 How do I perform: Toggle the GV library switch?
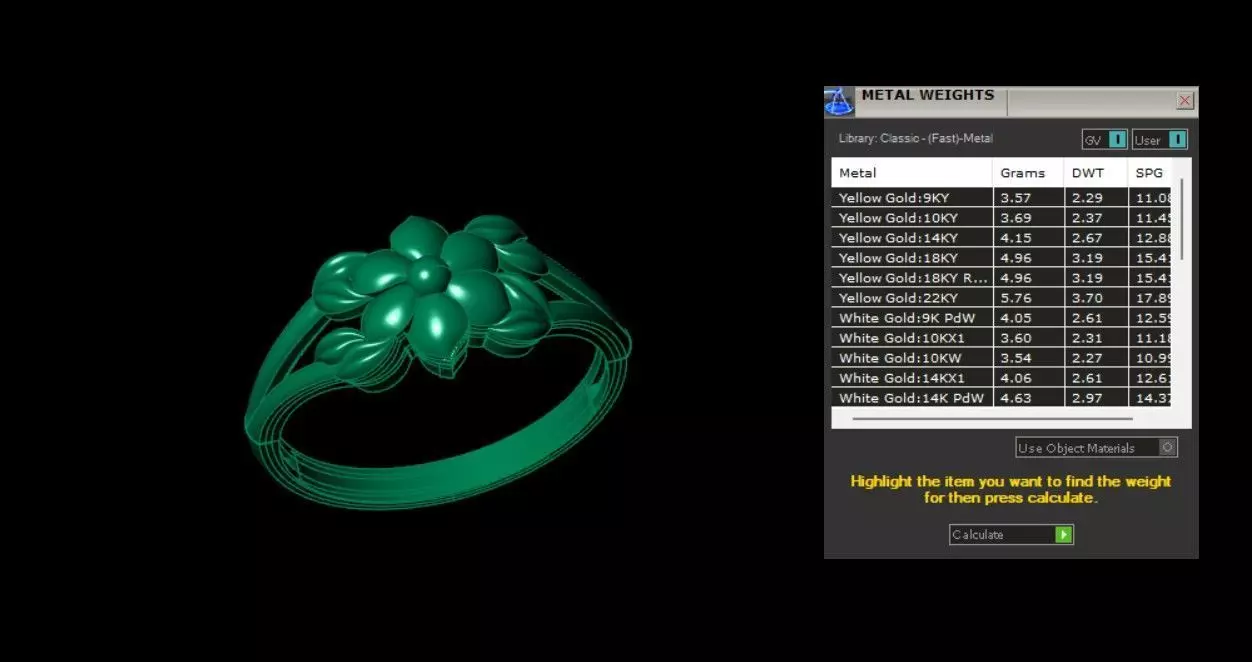coord(1105,140)
